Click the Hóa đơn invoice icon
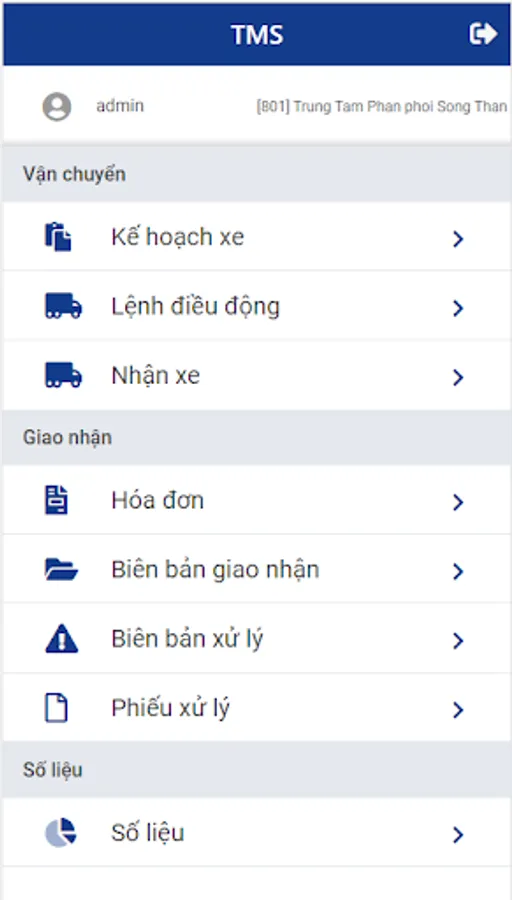Viewport: 512px width, 900px height. (56, 500)
